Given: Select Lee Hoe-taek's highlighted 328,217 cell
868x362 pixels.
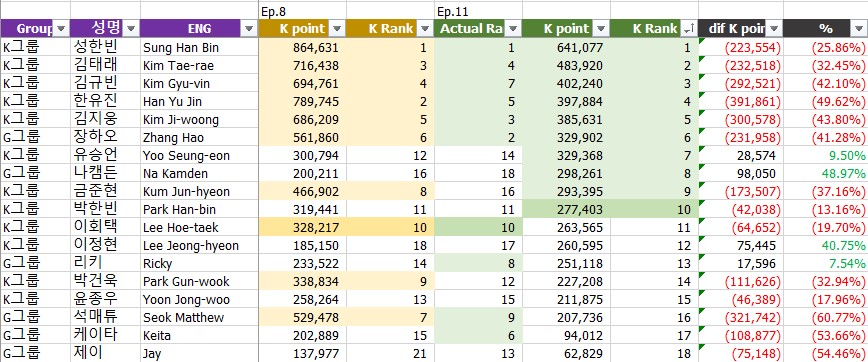Looking at the screenshot, I should click(x=302, y=228).
